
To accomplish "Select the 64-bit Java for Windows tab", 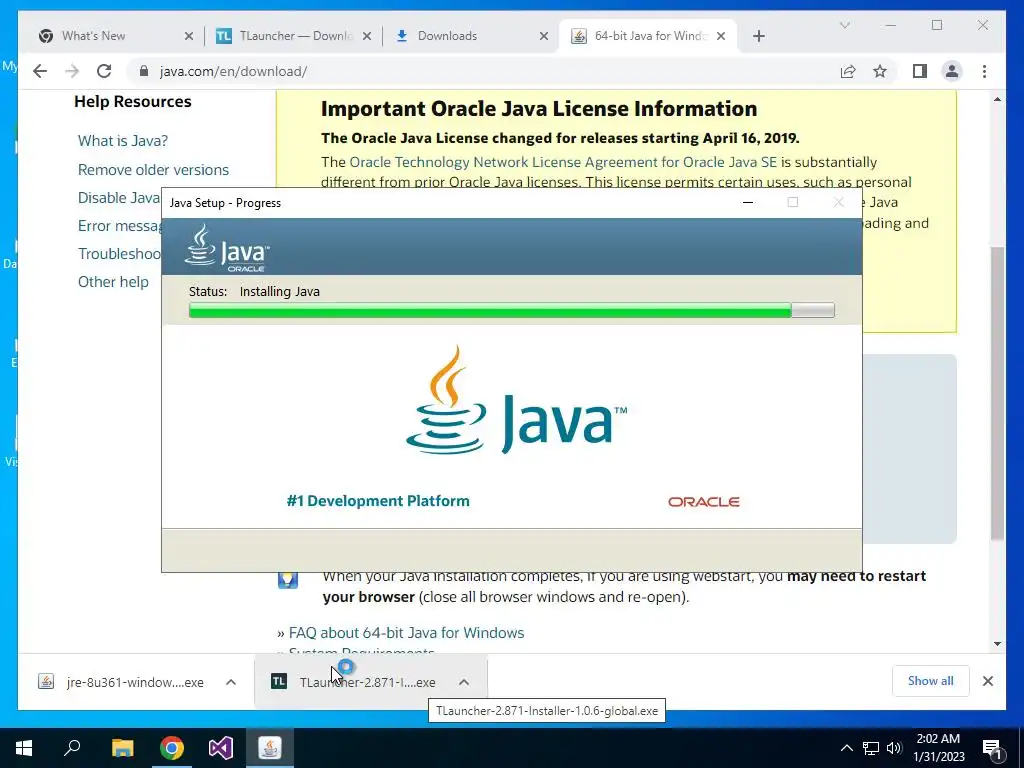I will click(650, 36).
